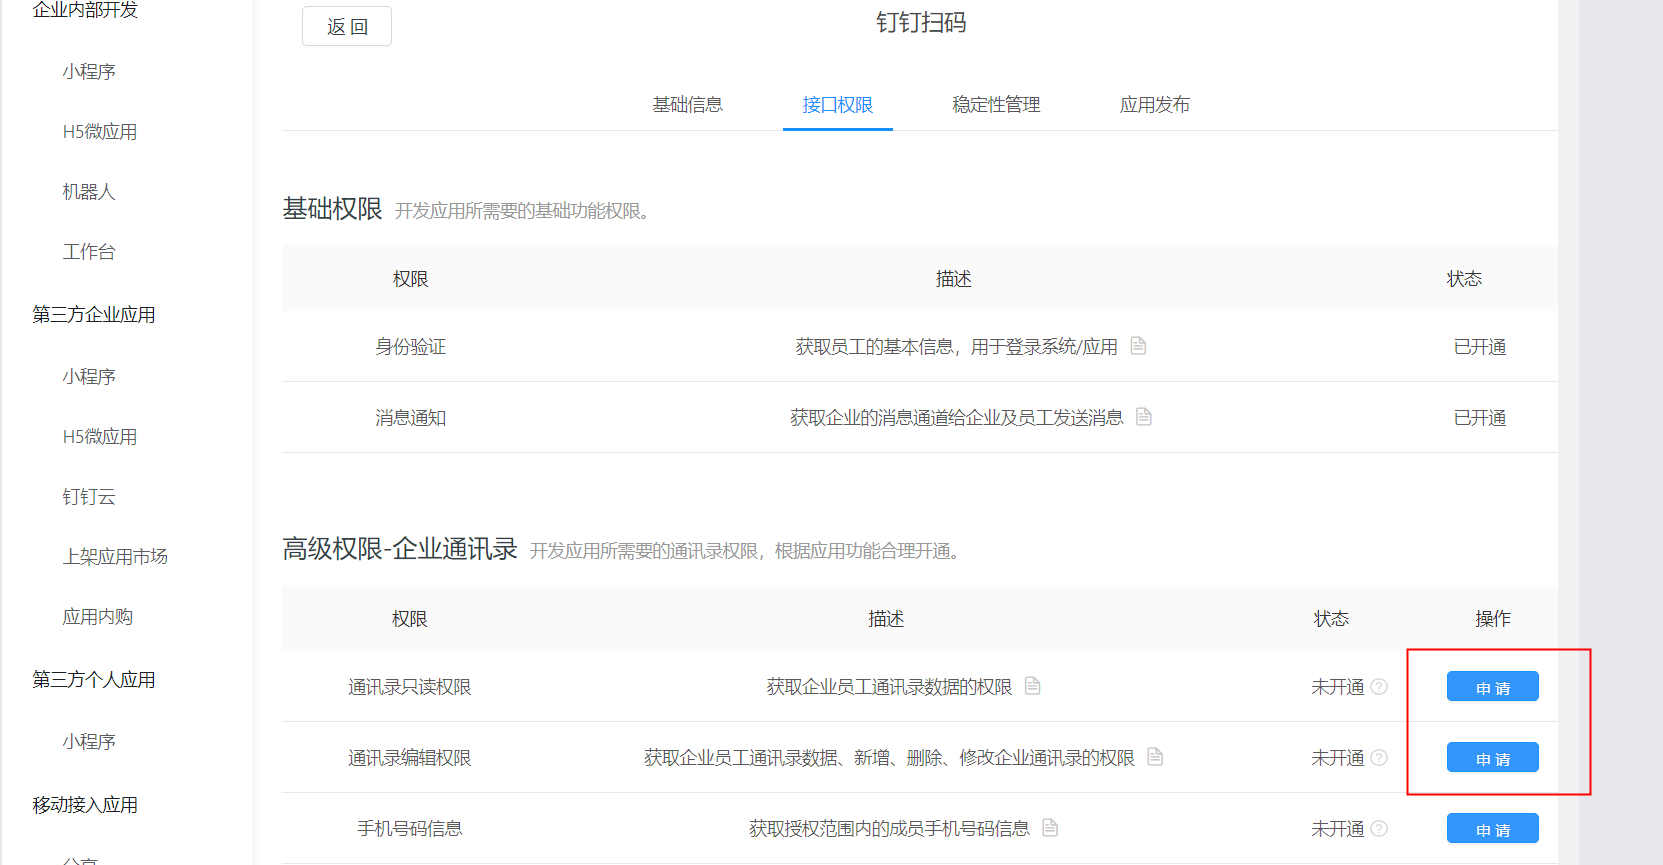Click the 通讯录只读权限 permission name
The image size is (1663, 865).
click(x=410, y=687)
